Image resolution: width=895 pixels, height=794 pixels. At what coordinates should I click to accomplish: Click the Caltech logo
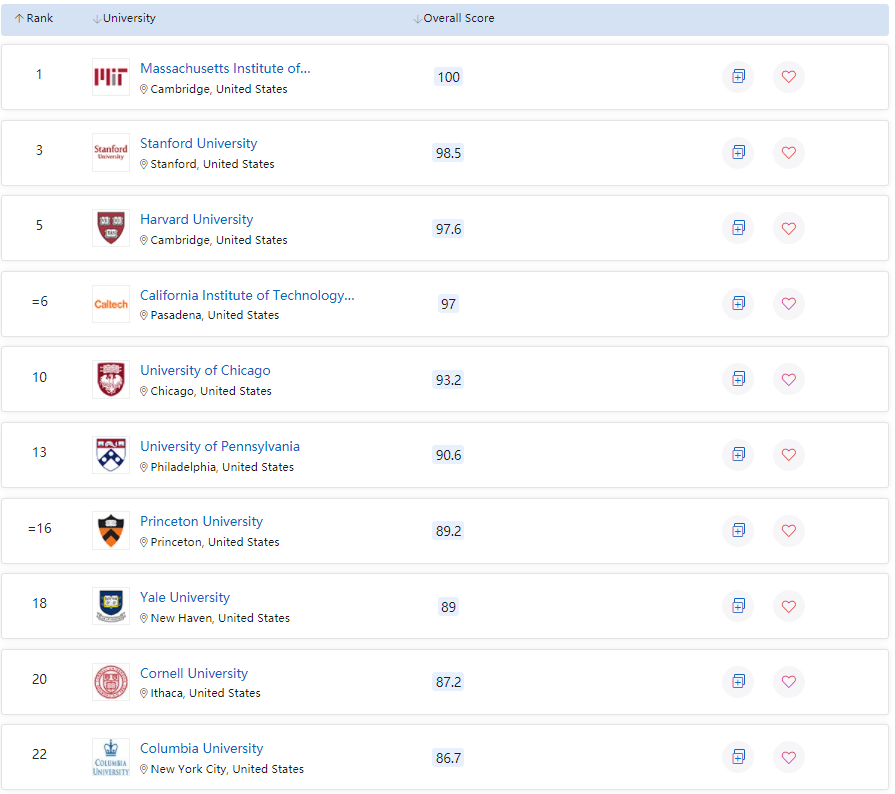coord(111,304)
